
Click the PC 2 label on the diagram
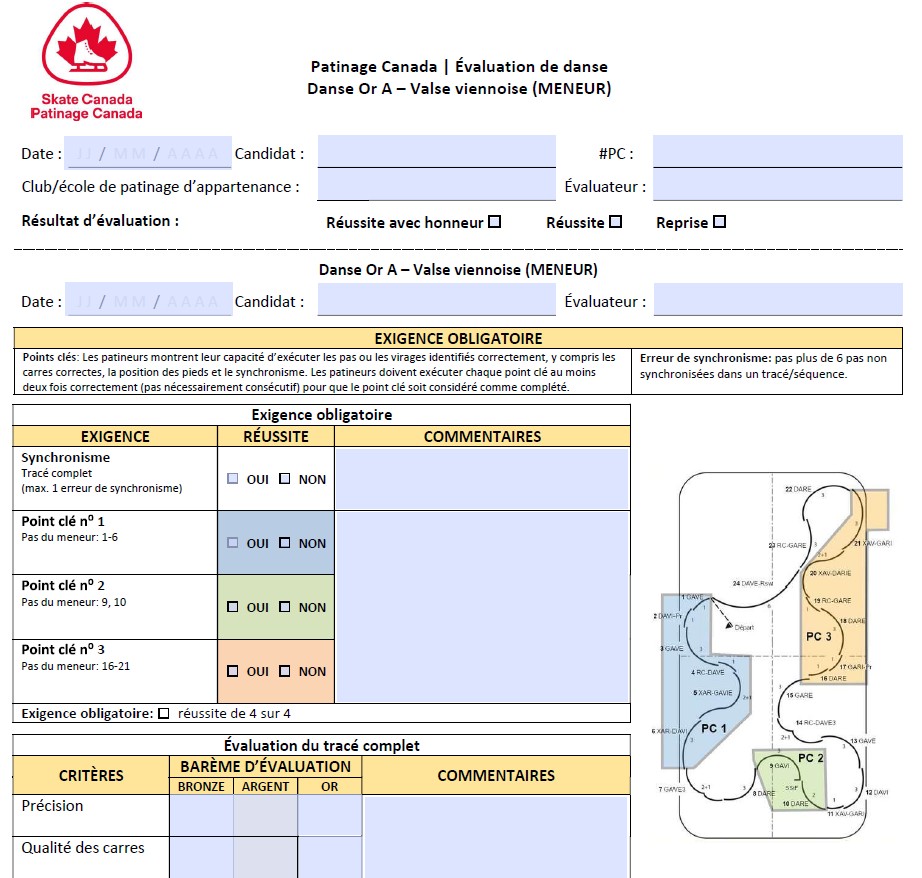click(x=810, y=758)
